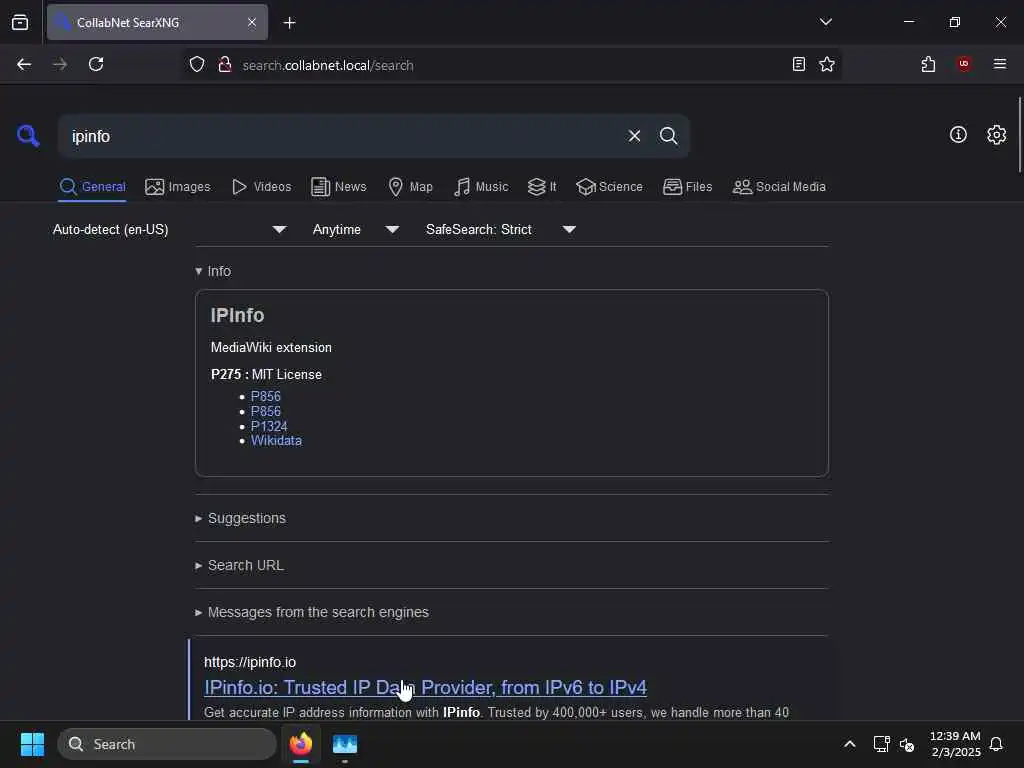Switch to Science search tab
Viewport: 1024px width, 768px height.
click(x=609, y=187)
